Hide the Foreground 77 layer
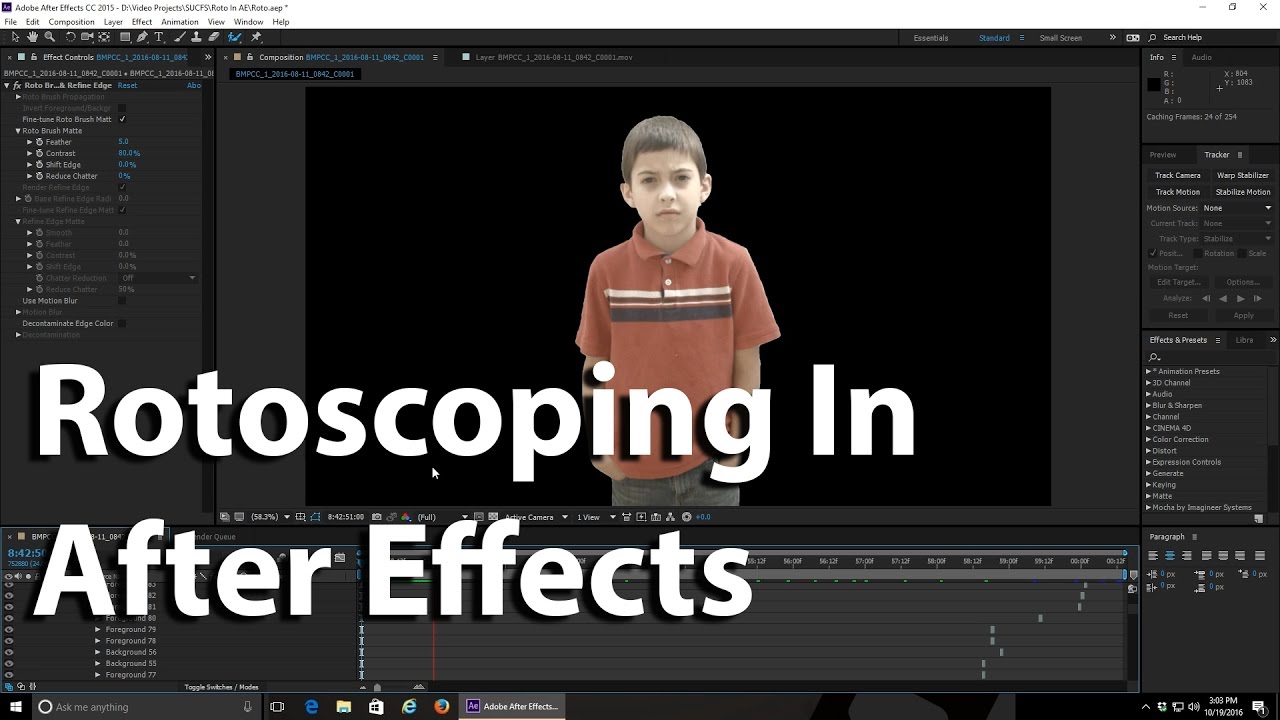The image size is (1280, 720). (x=9, y=675)
